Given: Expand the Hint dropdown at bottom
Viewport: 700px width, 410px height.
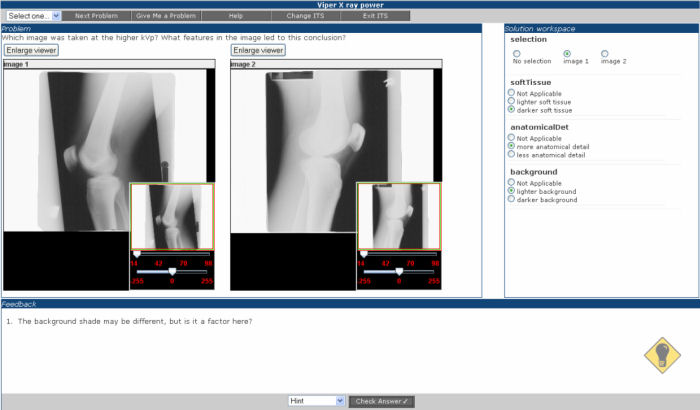Looking at the screenshot, I should 316,401.
